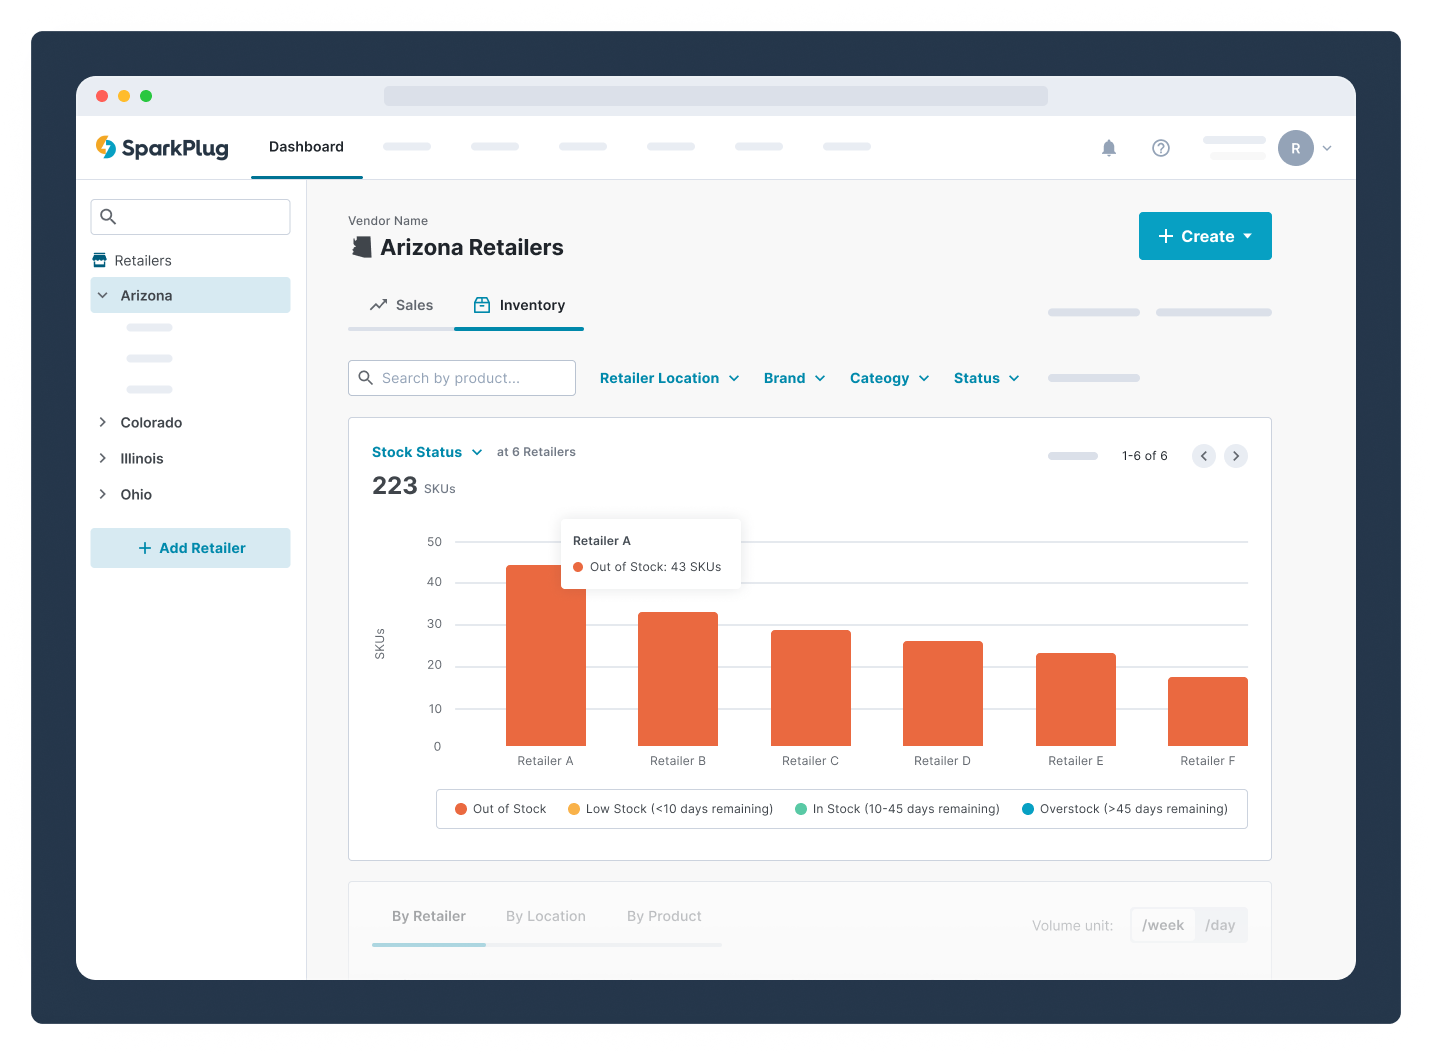
Task: Switch to By Product tab
Action: pos(664,916)
